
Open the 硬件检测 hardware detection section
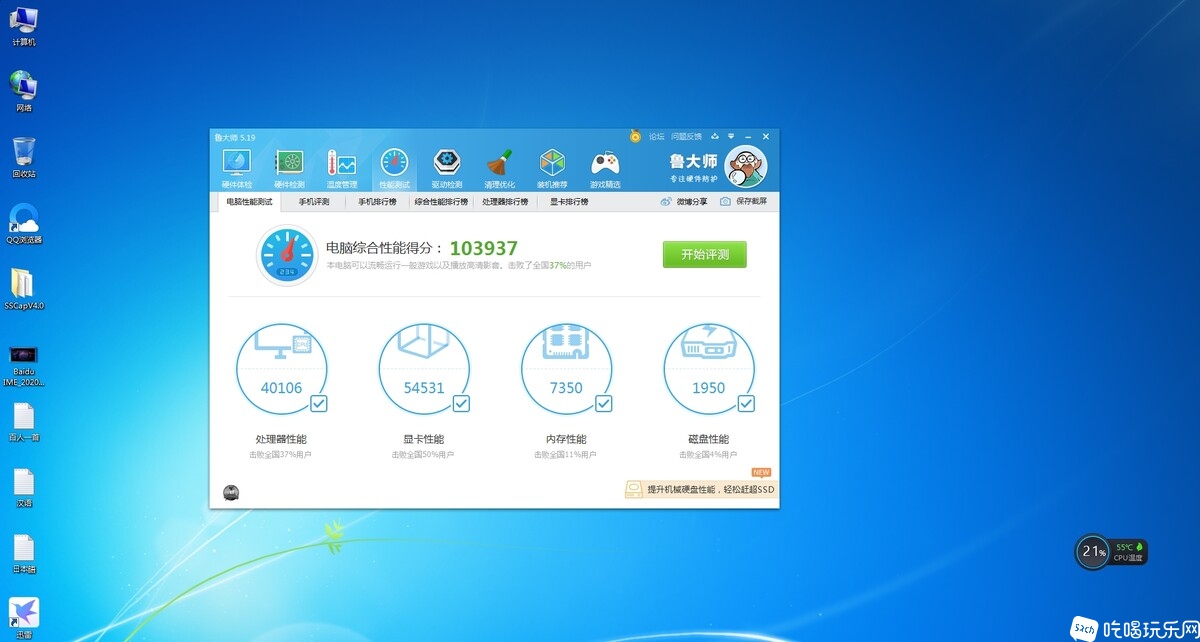[289, 168]
